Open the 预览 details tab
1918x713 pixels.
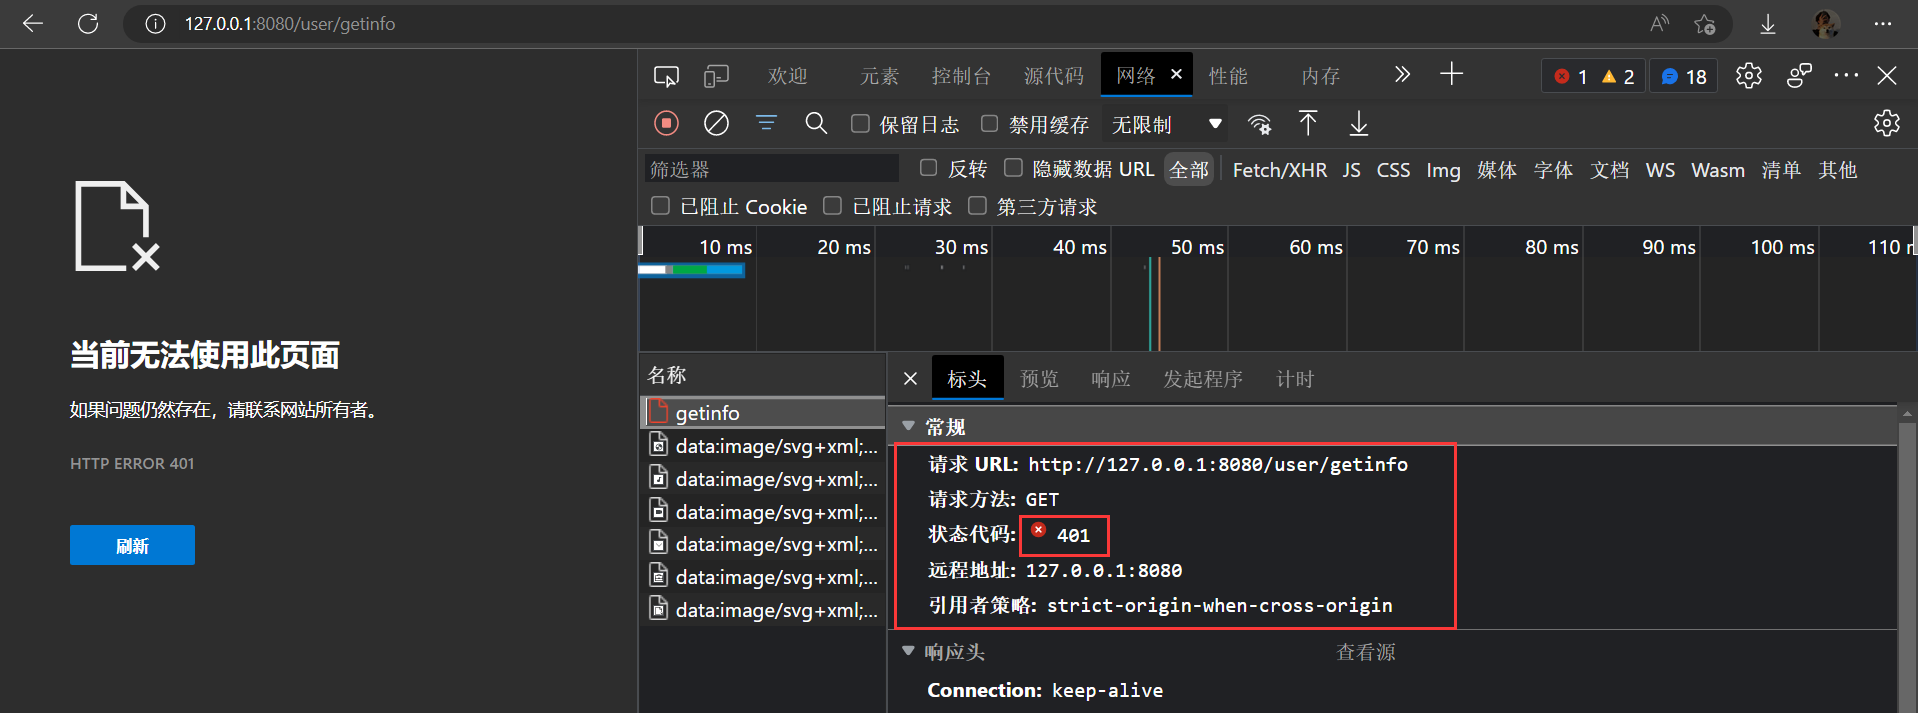tap(1039, 379)
